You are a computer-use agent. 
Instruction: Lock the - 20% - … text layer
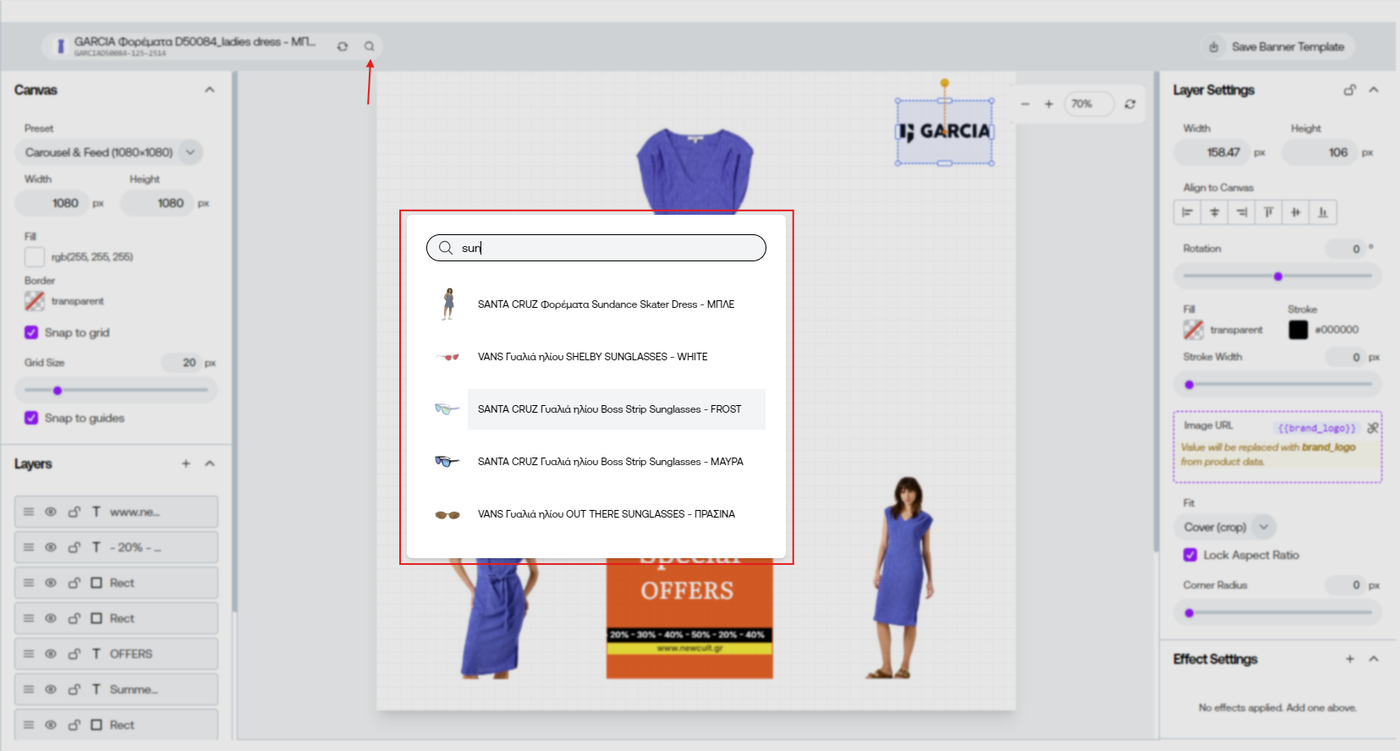coord(74,547)
